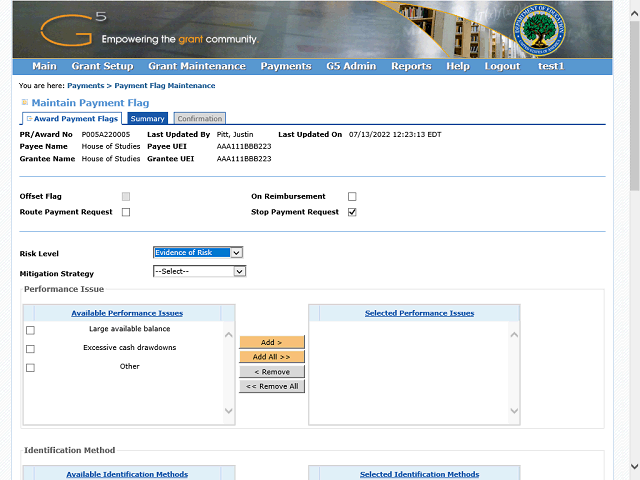Select the Large available balance checkbox
Screen dimensions: 640x480
30,330
